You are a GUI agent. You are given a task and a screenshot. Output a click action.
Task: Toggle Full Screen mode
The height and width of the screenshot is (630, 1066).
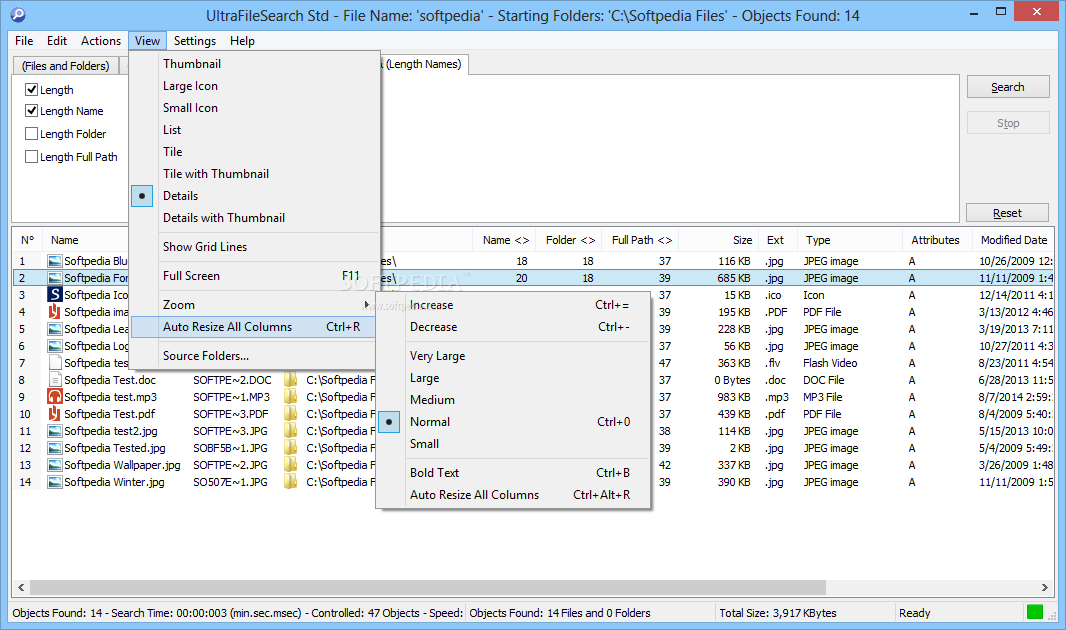point(253,276)
